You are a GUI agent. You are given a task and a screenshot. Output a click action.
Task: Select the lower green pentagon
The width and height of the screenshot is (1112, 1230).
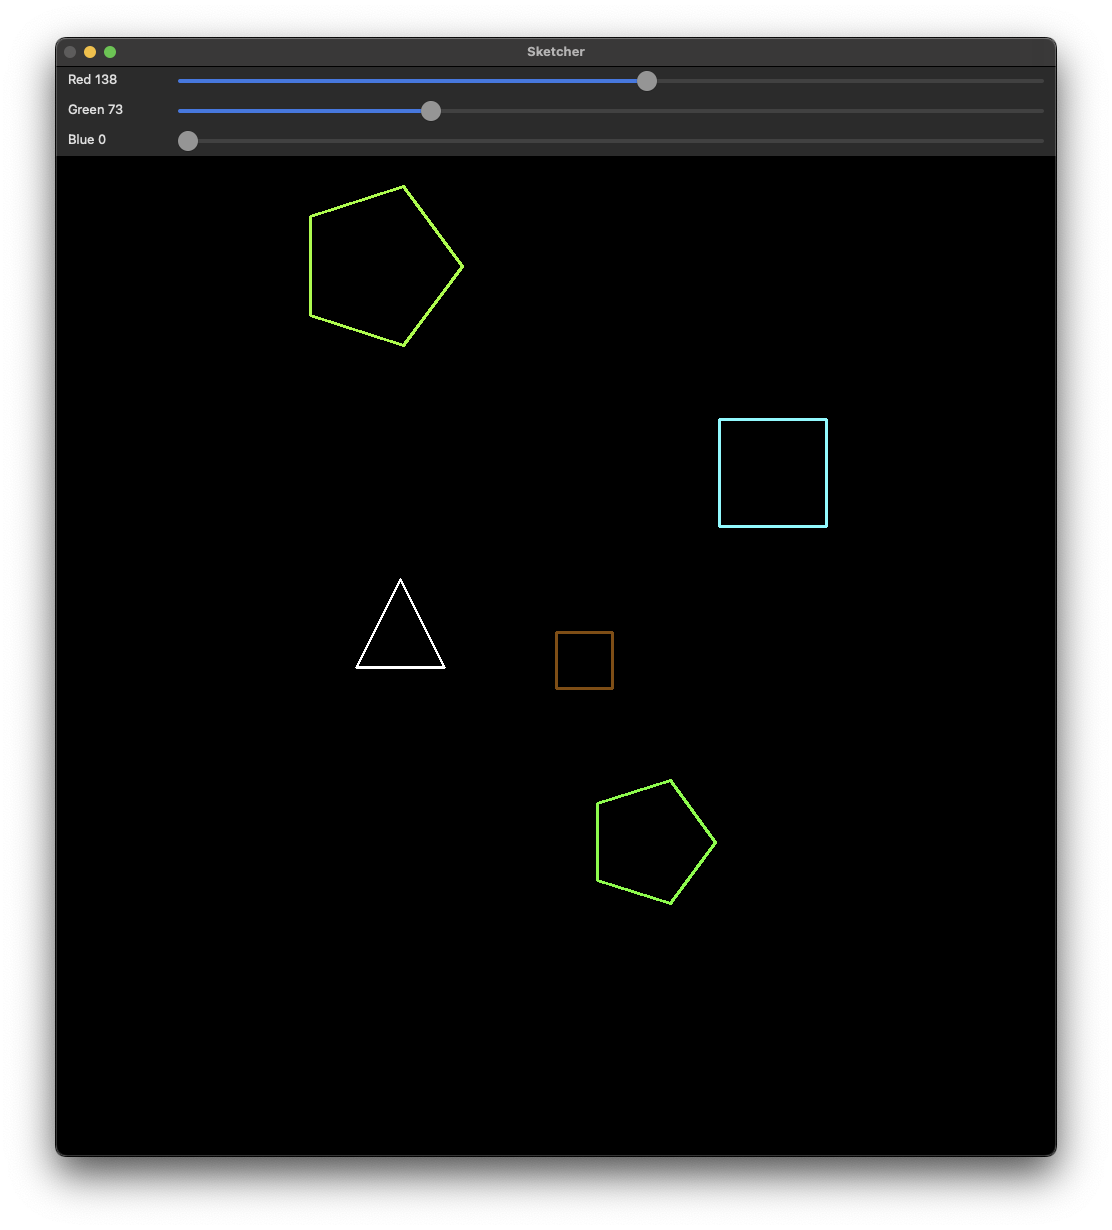(597, 842)
